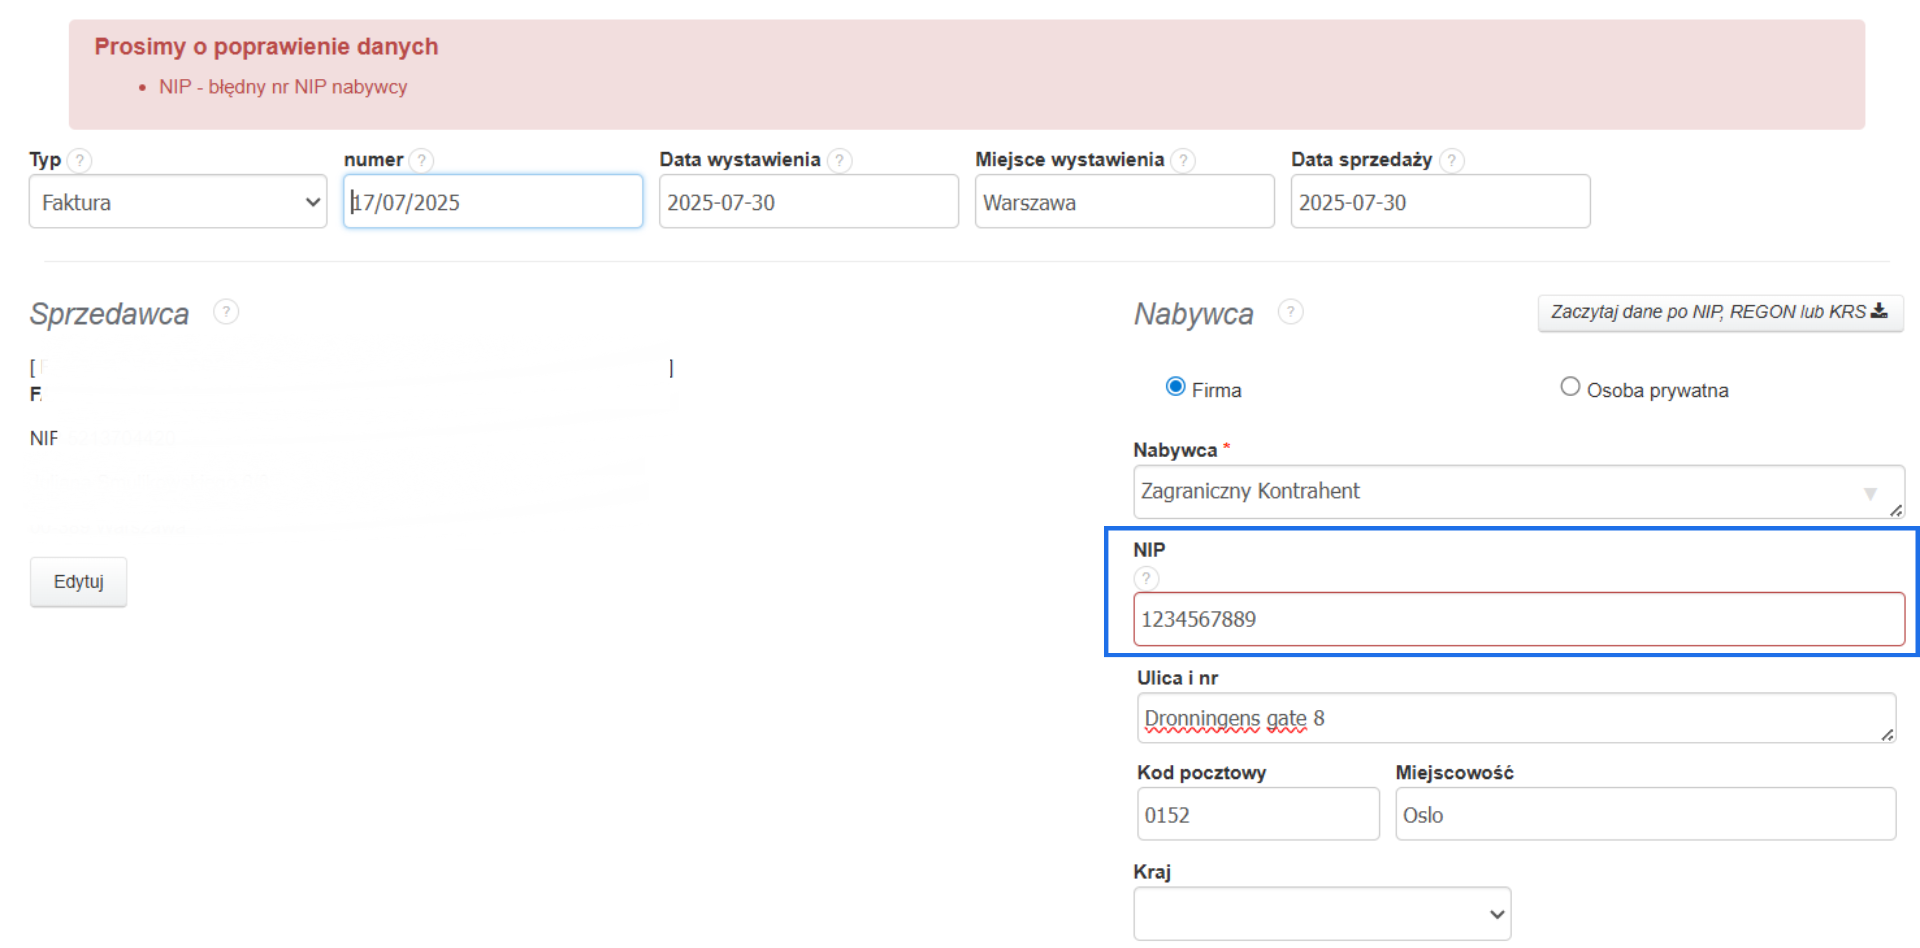Expand the Nabywca name suggestions arrow
1920x948 pixels.
point(1870,493)
